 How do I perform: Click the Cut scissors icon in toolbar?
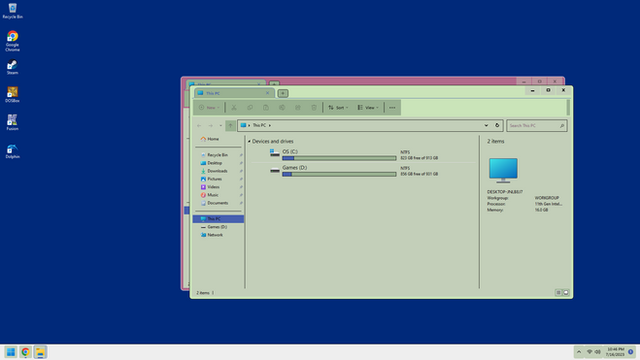tap(234, 107)
